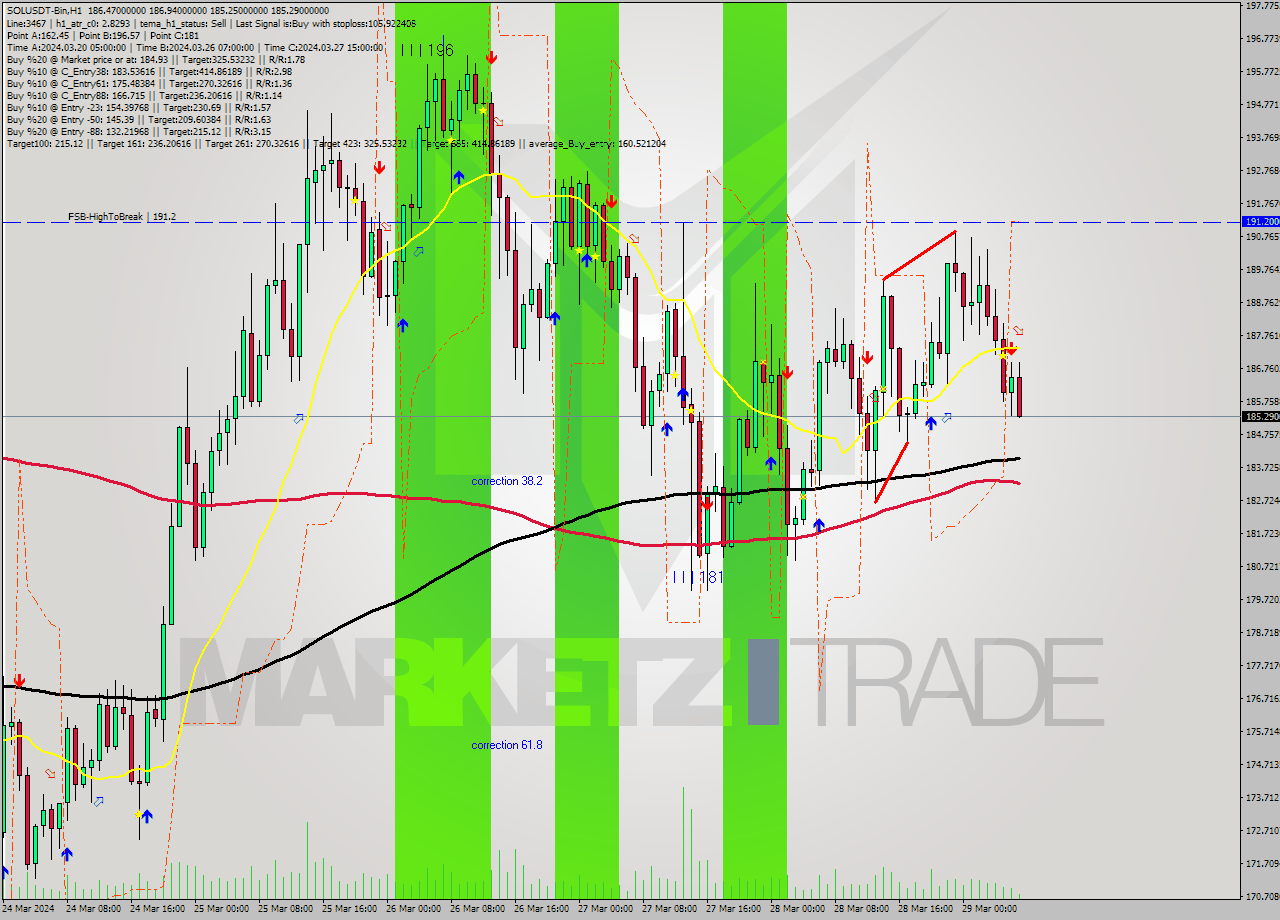Viewport: 1280px width, 920px height.
Task: Select the 'Buy %20 @ Entry -50' line
Action: point(139,119)
